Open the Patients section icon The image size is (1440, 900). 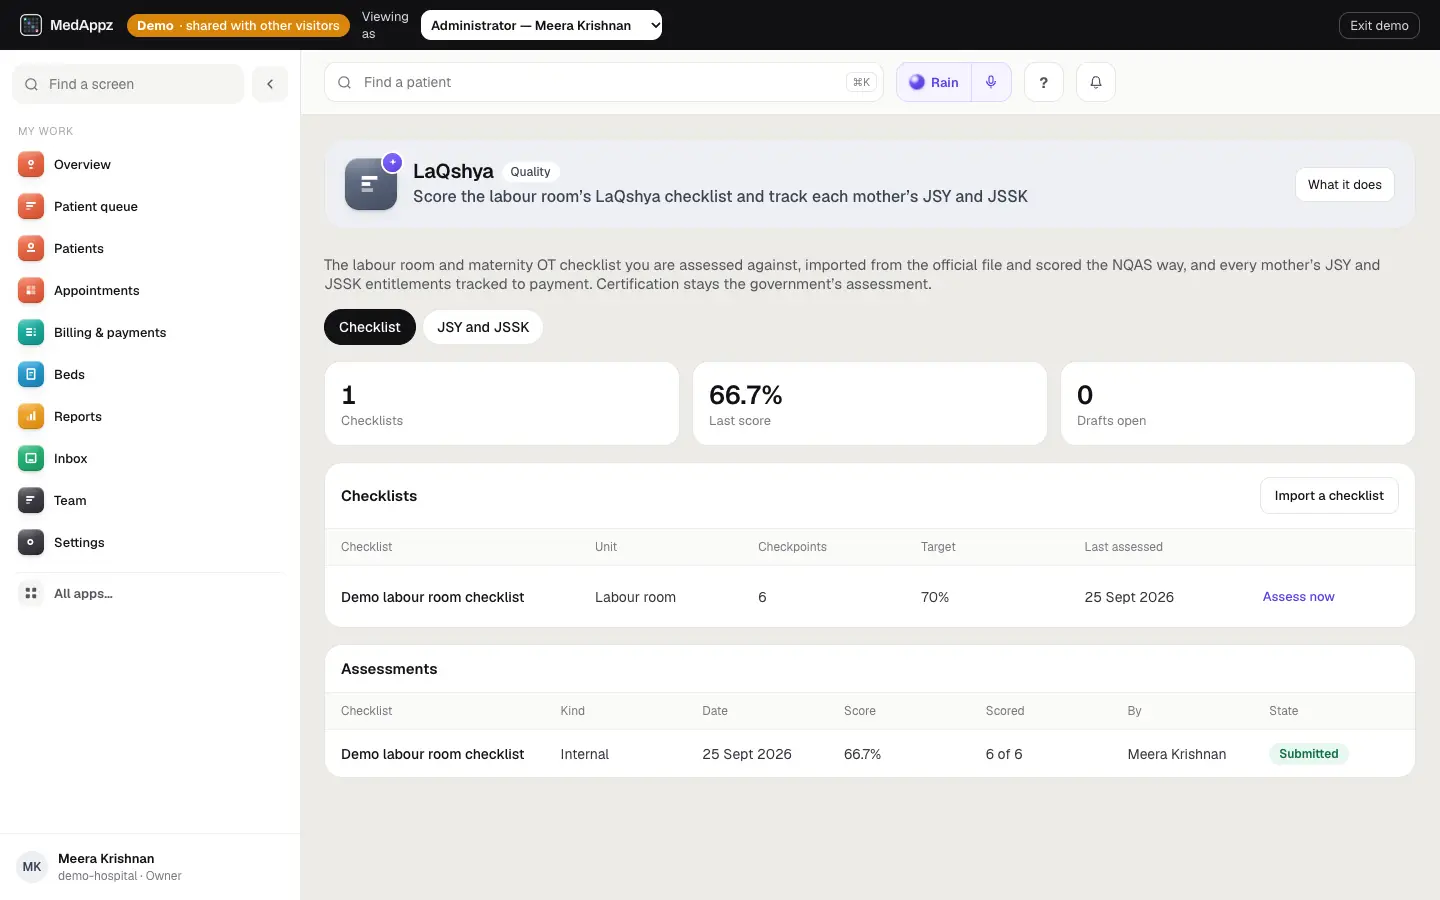coord(31,249)
